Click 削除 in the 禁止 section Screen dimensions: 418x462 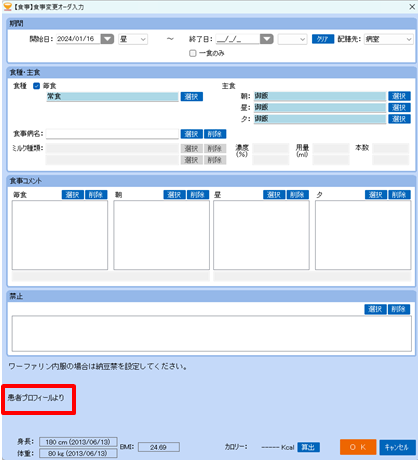coord(399,309)
